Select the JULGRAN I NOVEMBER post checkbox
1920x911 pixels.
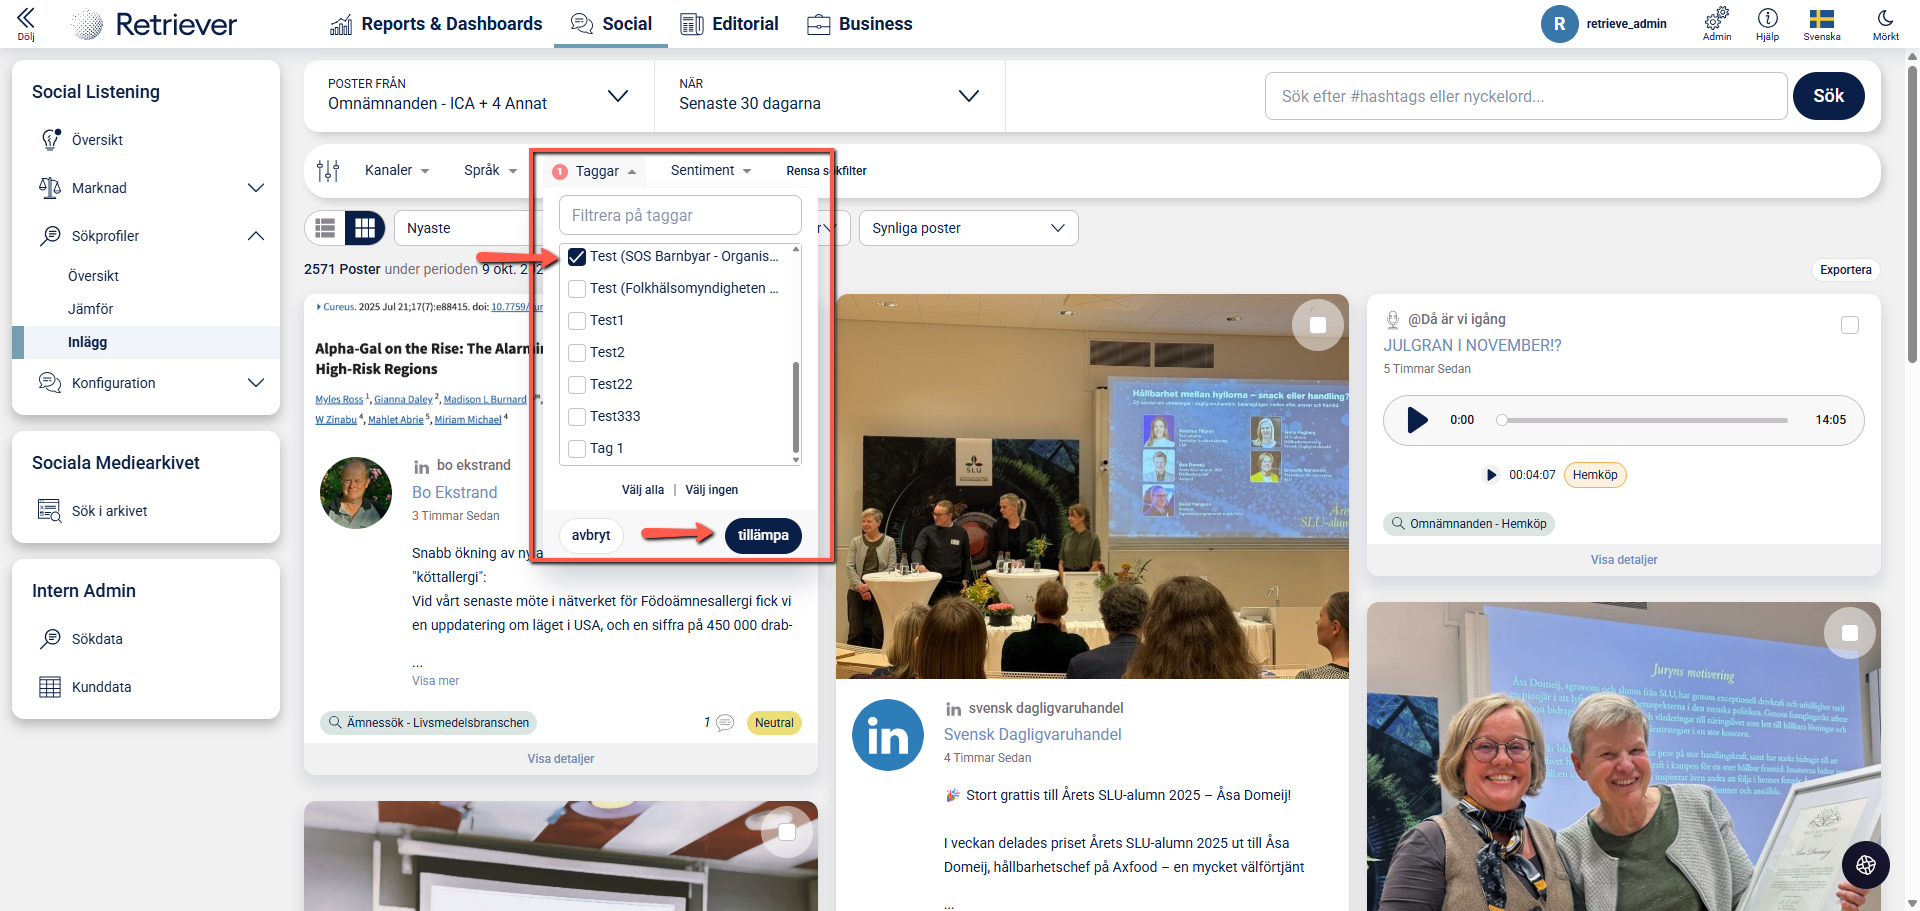1850,325
